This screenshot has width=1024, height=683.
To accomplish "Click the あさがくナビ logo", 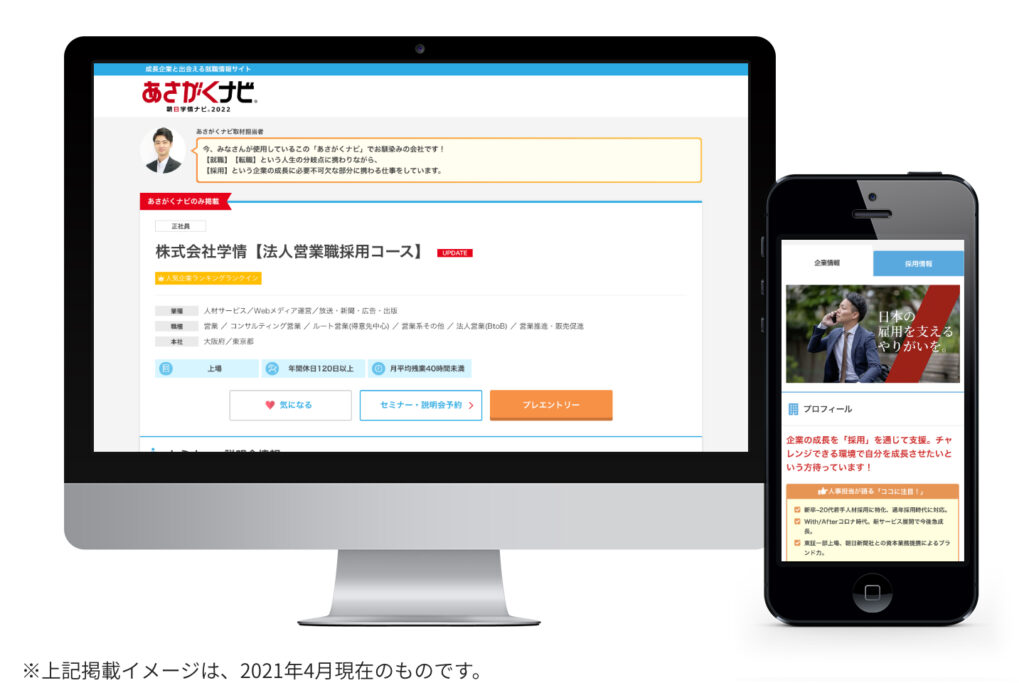I will 199,95.
